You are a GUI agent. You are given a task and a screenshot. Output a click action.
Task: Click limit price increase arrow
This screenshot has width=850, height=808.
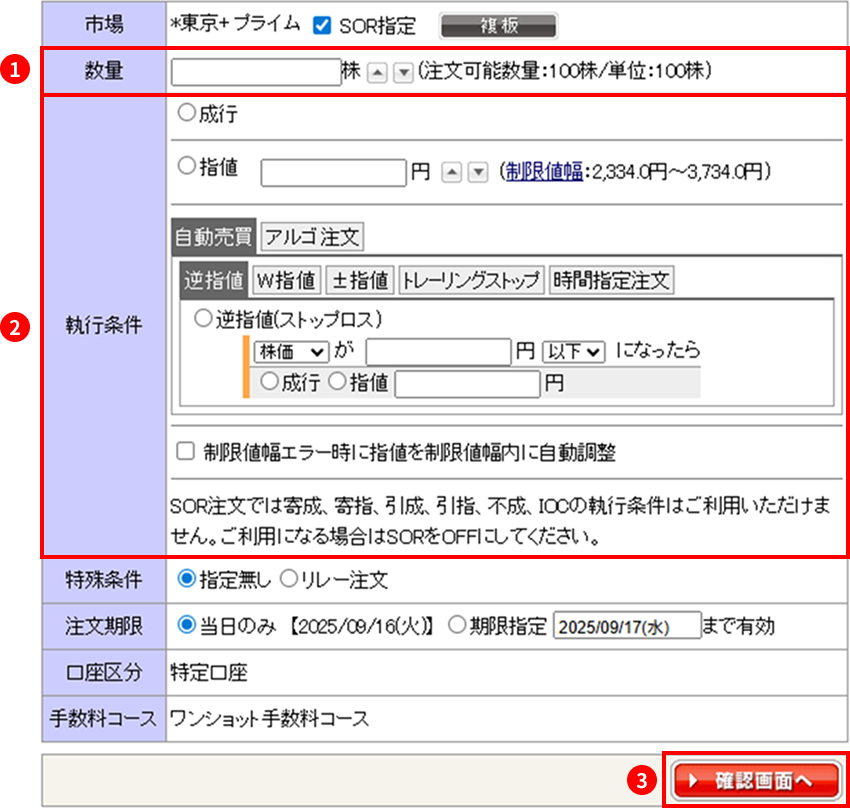click(451, 173)
